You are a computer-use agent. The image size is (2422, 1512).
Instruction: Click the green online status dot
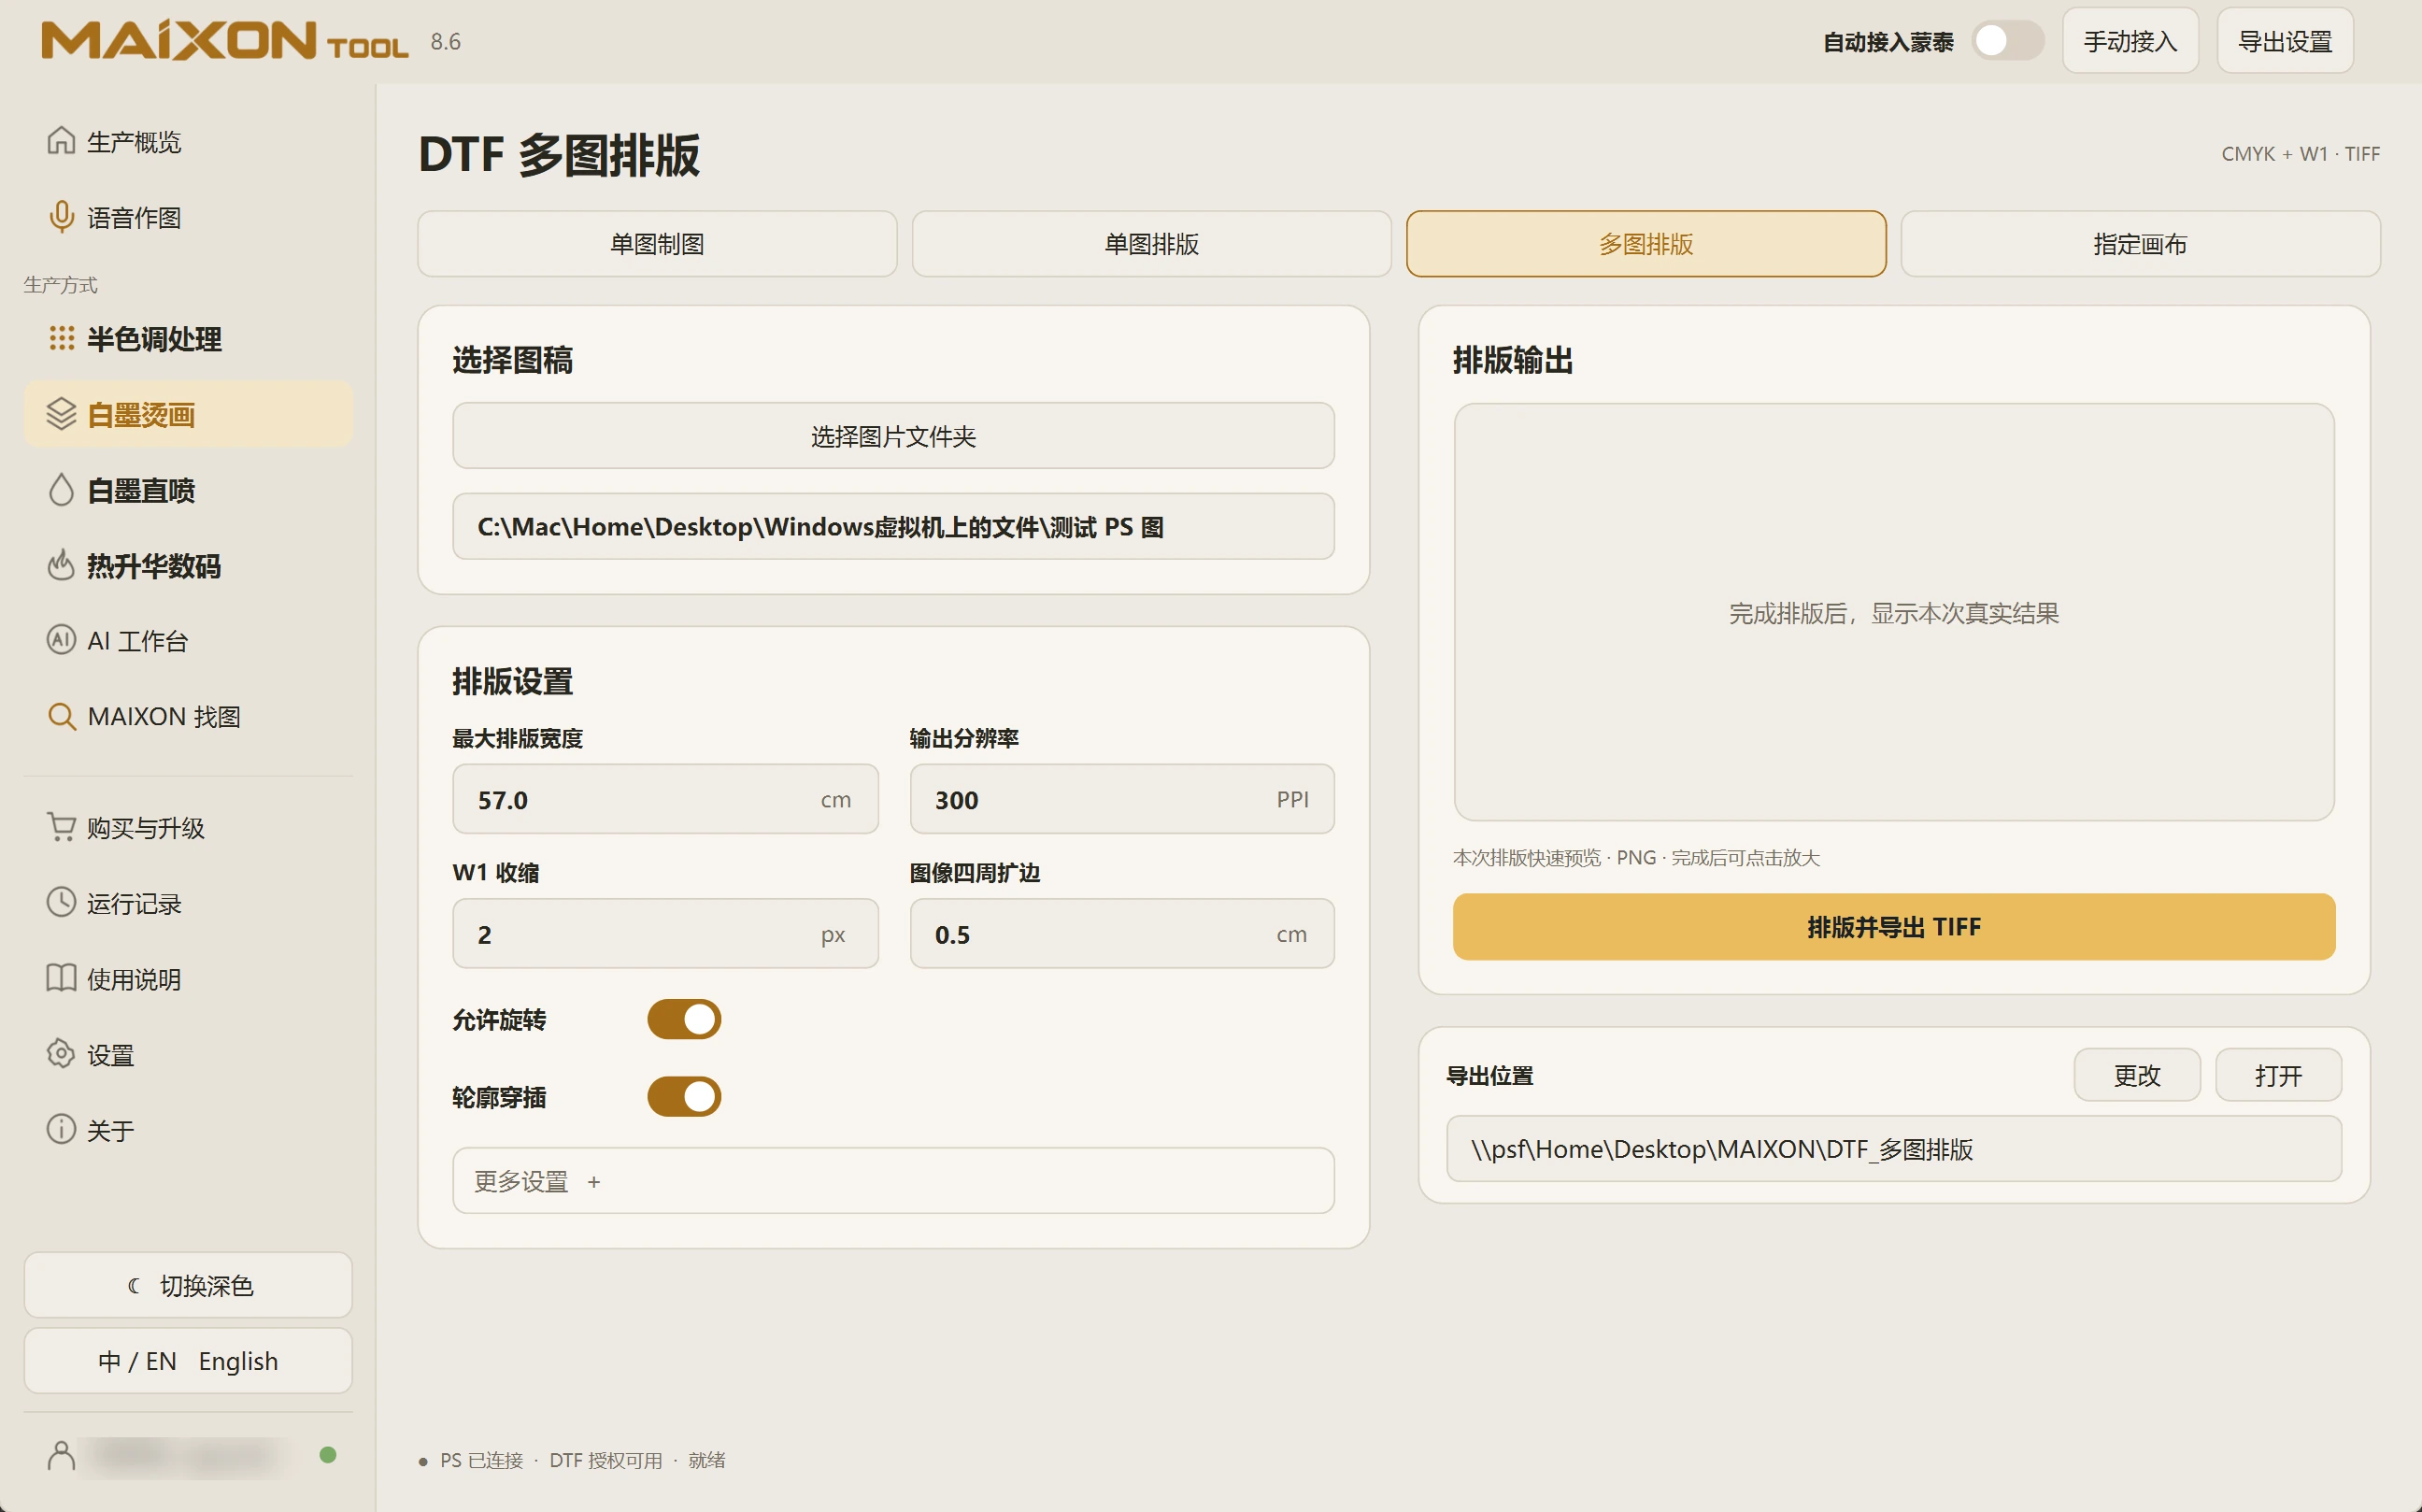(x=327, y=1455)
